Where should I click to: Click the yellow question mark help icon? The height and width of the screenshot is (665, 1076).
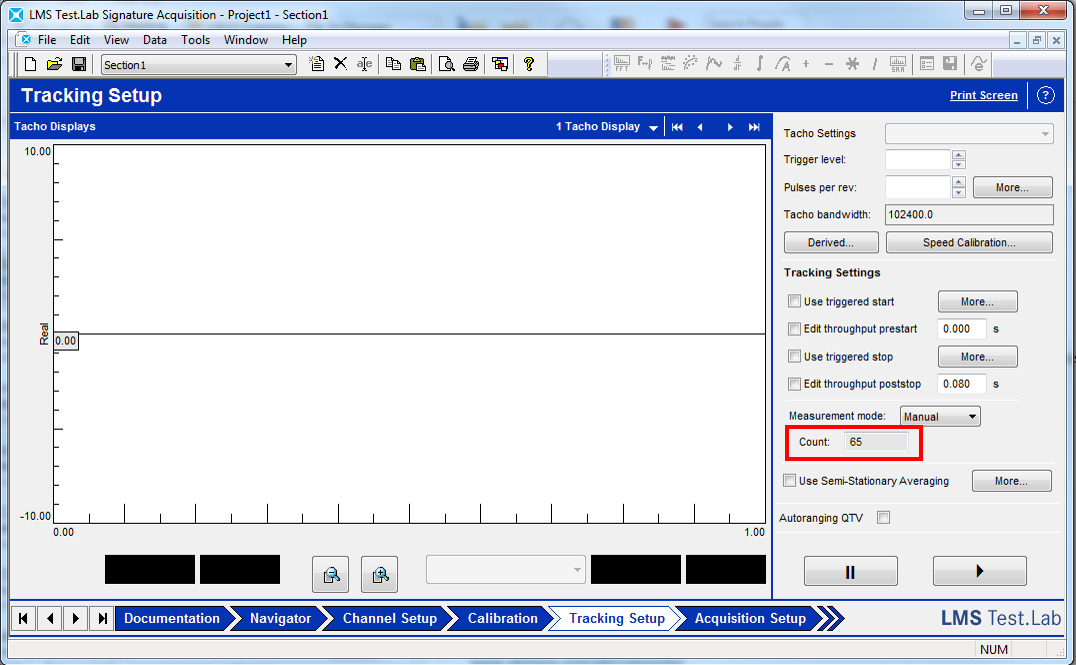[528, 64]
